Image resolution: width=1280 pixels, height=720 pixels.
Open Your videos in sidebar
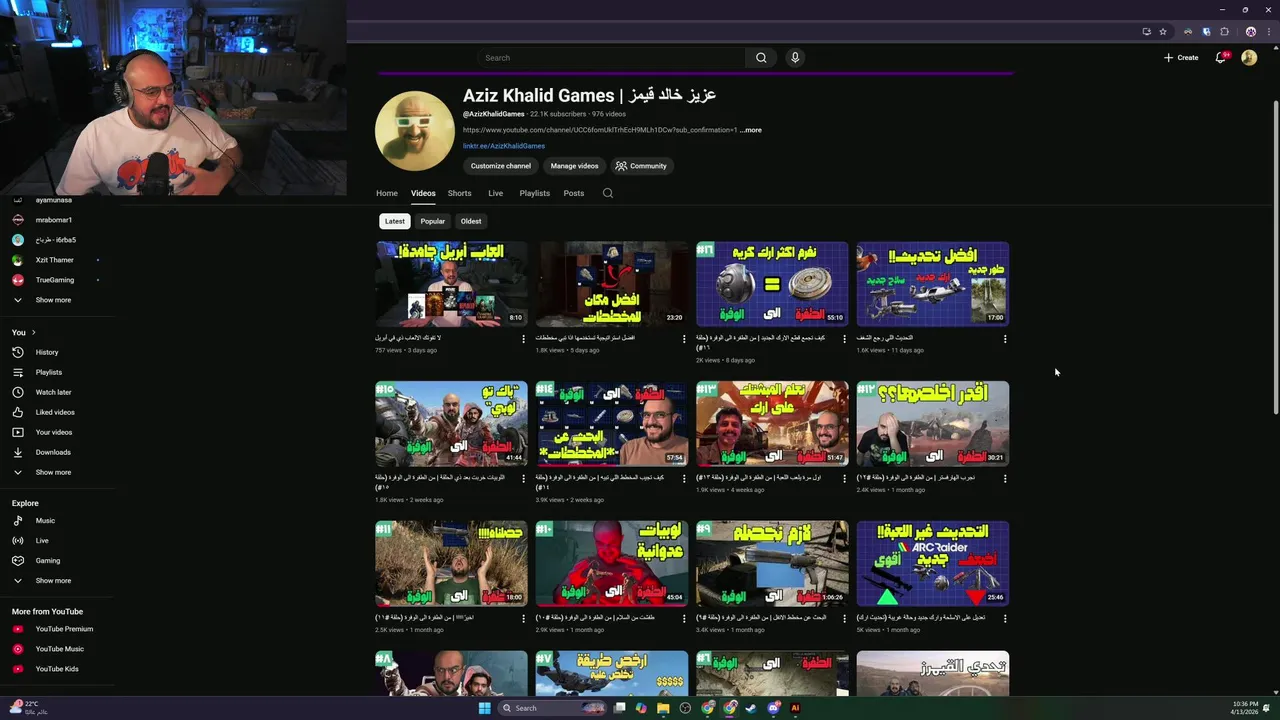pyautogui.click(x=54, y=432)
